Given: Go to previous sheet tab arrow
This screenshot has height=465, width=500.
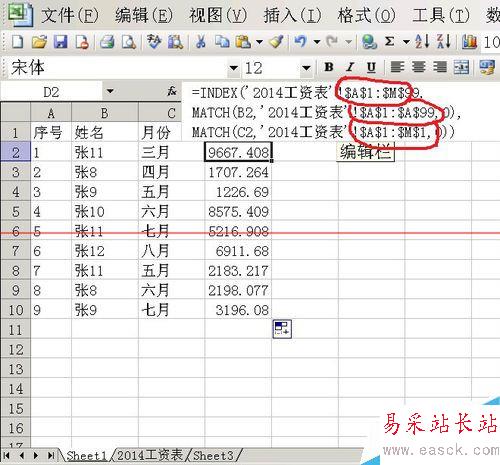Looking at the screenshot, I should pos(22,455).
